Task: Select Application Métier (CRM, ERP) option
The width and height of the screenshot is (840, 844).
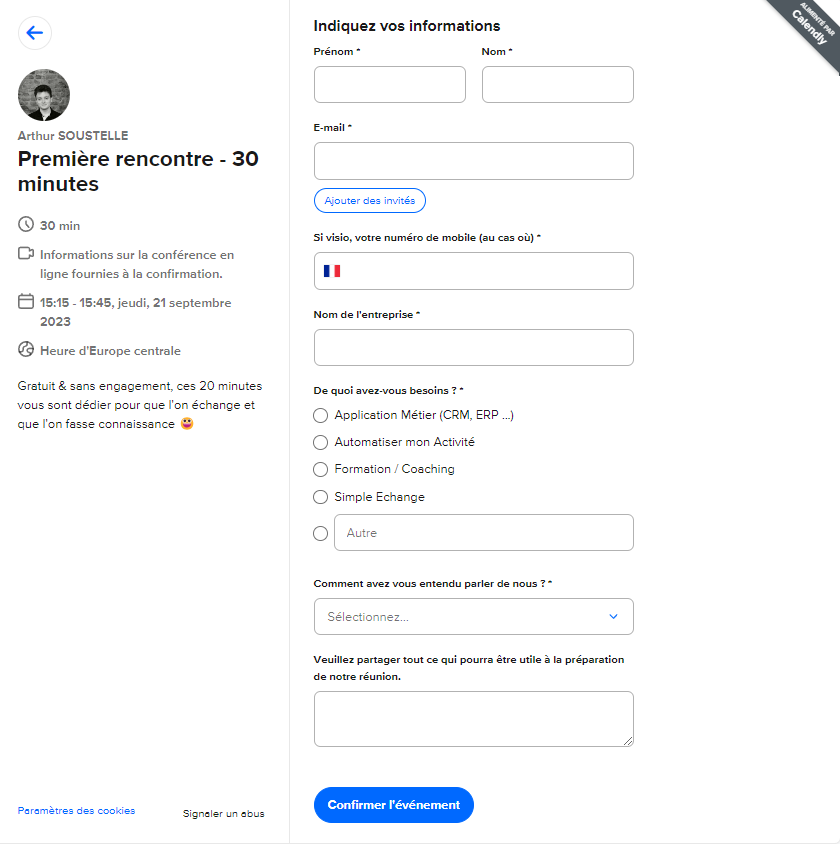Action: [x=321, y=415]
